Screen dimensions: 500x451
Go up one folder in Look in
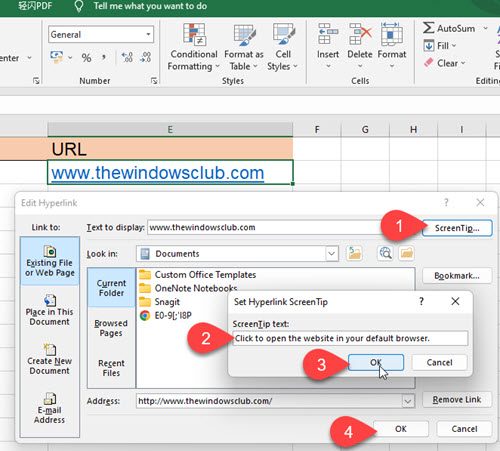point(354,253)
